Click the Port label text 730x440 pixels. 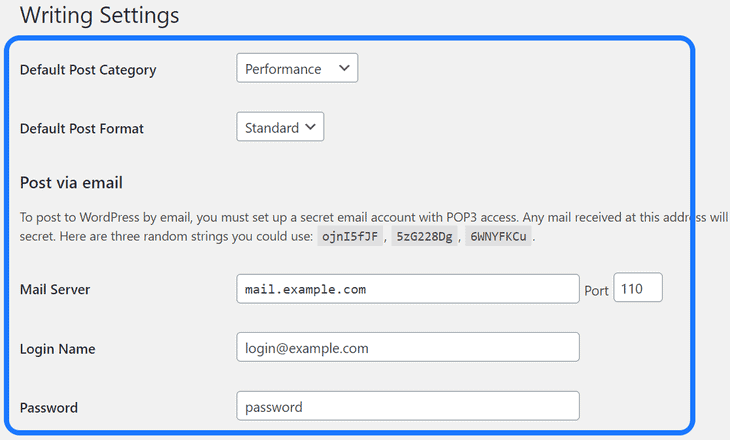click(596, 291)
